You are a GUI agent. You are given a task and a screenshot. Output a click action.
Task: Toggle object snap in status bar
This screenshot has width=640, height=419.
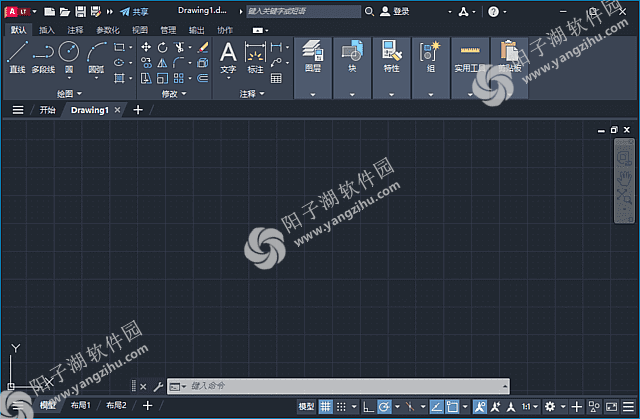point(452,406)
